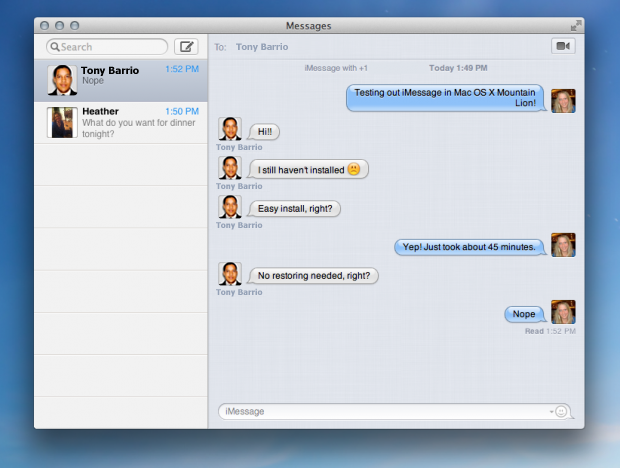Click the "Messages" window title
620x468 pixels.
pyautogui.click(x=308, y=26)
